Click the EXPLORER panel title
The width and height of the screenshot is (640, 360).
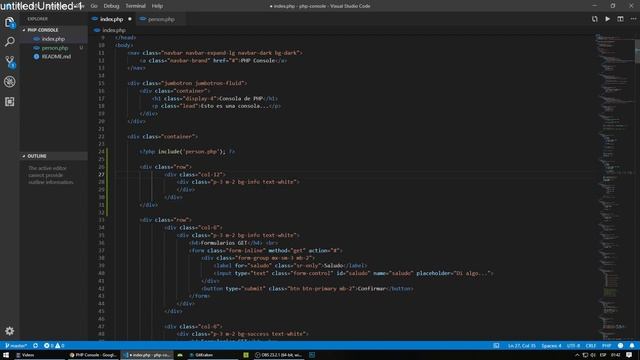pyautogui.click(x=38, y=19)
